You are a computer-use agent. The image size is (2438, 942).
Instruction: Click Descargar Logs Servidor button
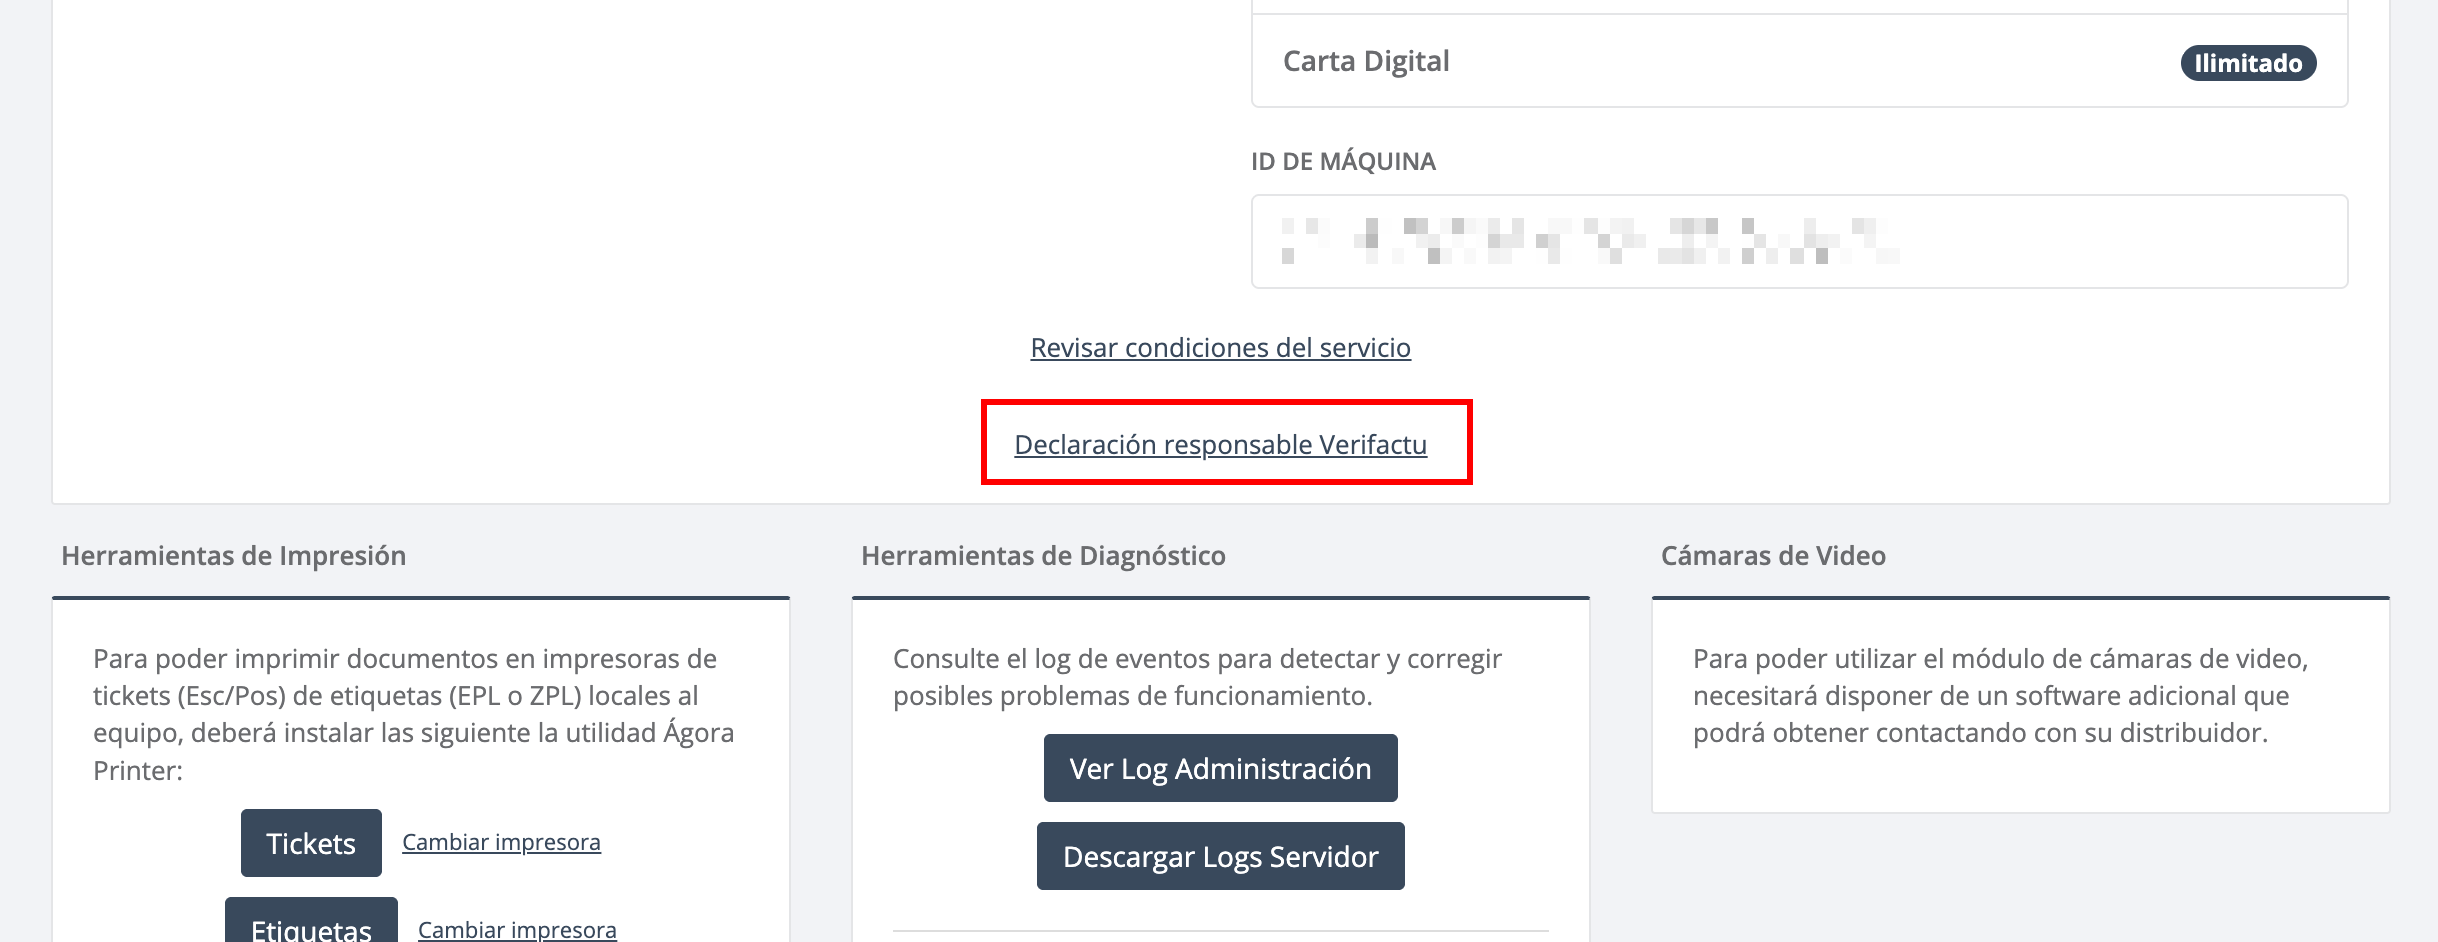coord(1220,856)
